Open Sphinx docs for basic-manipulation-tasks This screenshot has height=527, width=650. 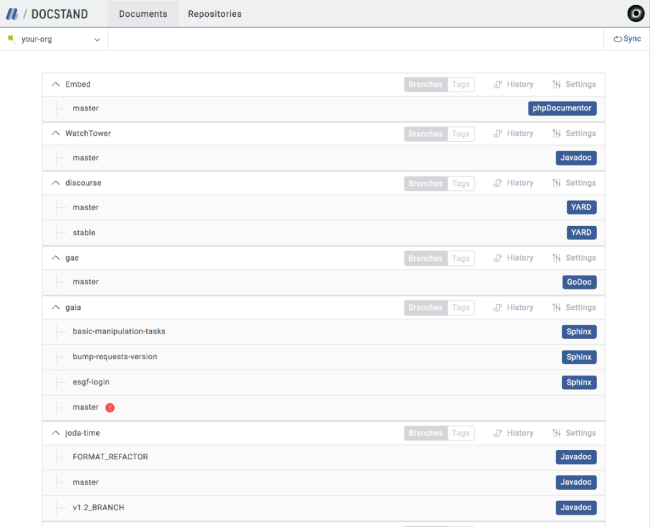(579, 332)
